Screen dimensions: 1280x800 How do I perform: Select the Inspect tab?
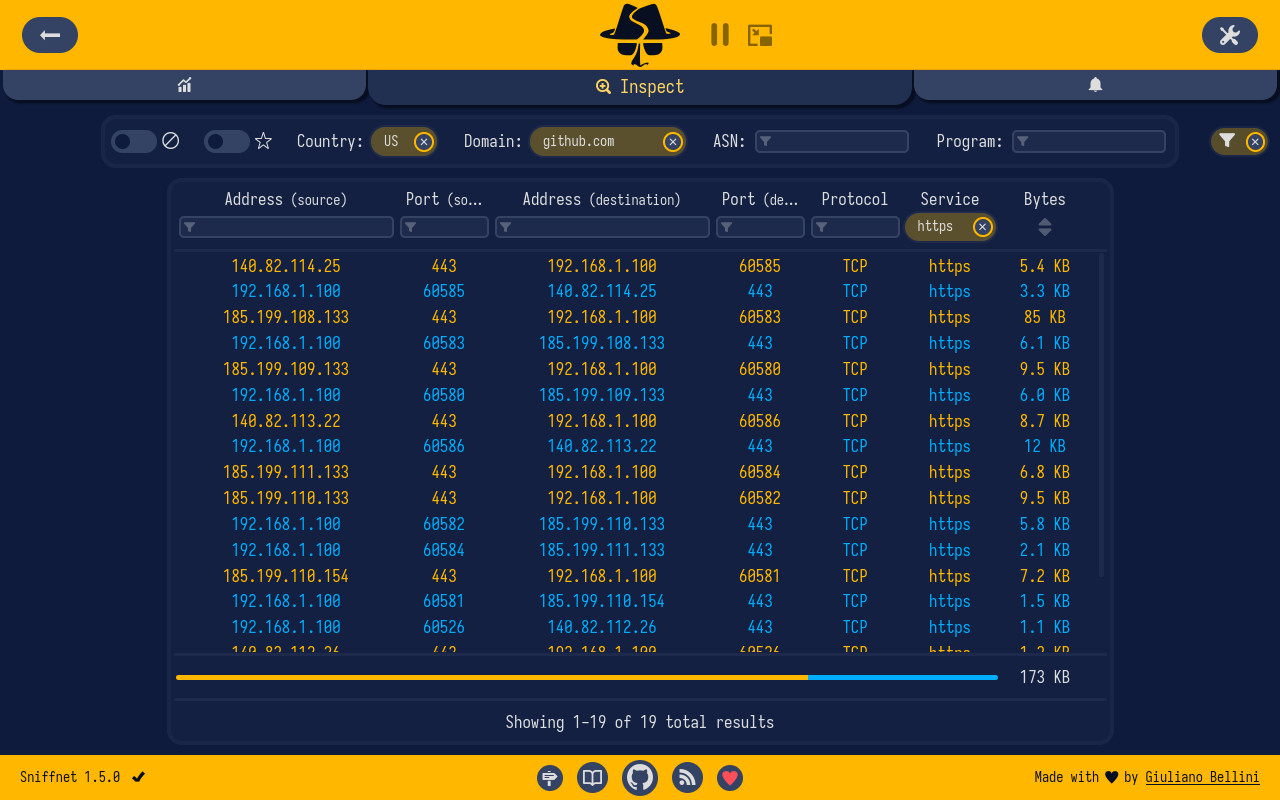click(x=639, y=87)
